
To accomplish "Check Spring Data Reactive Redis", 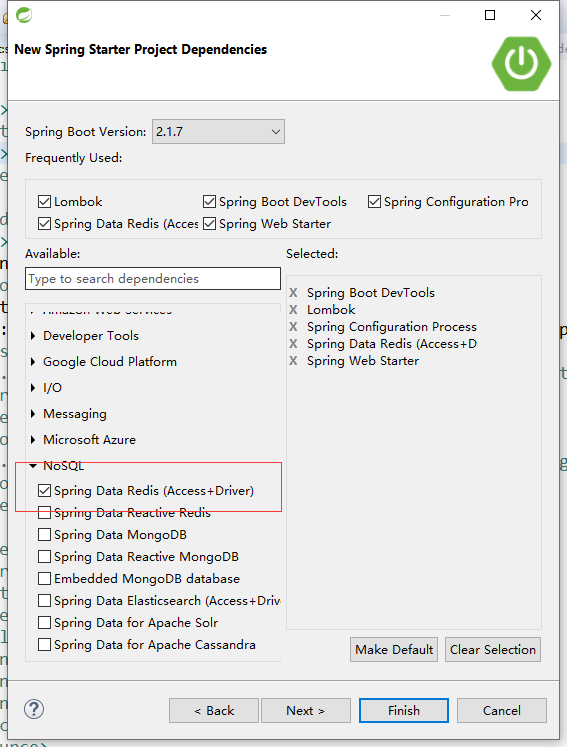I will [x=44, y=513].
